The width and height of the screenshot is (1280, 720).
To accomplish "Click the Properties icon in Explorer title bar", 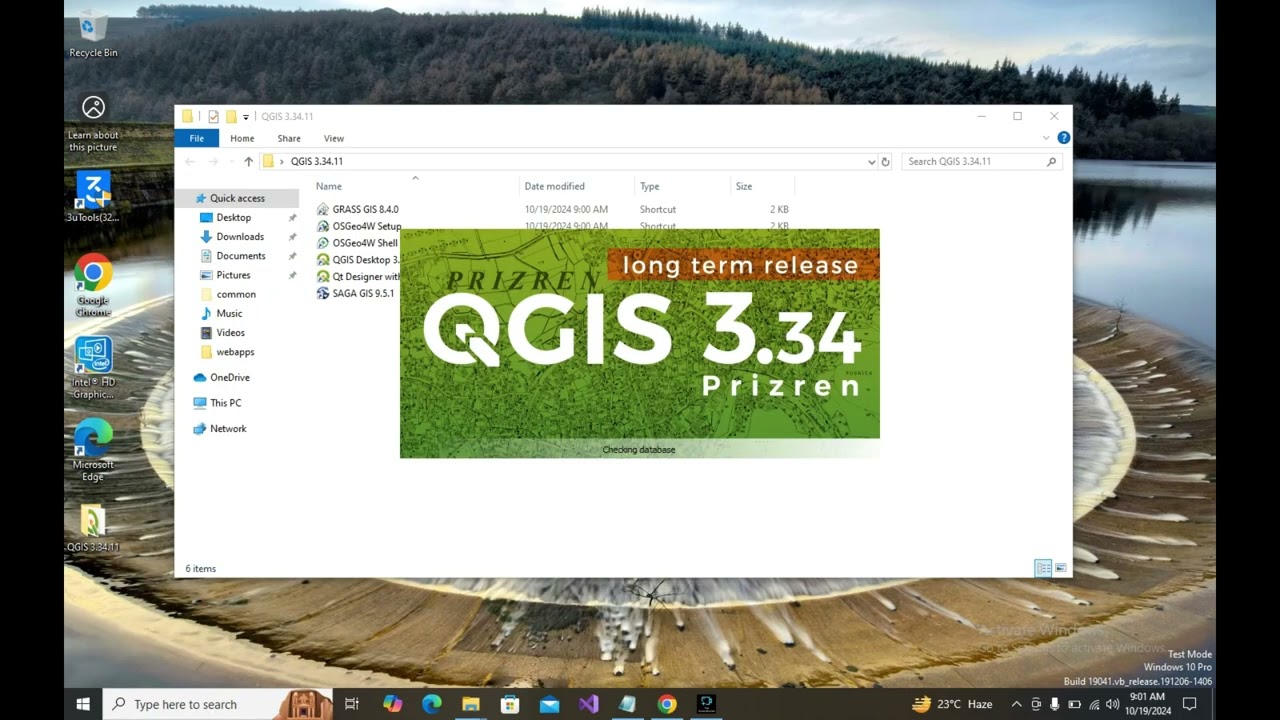I will (x=213, y=117).
